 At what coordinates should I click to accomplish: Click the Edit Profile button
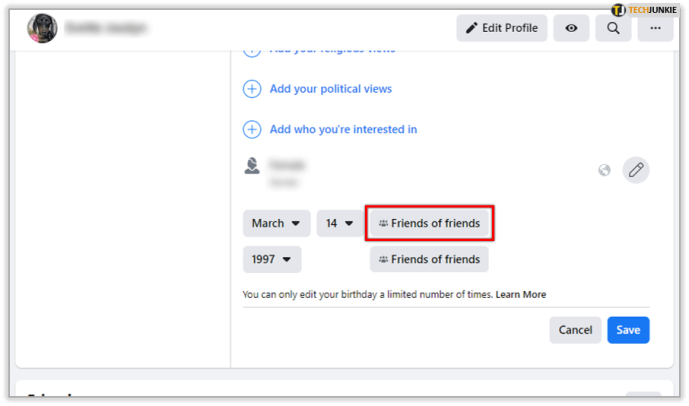click(502, 28)
